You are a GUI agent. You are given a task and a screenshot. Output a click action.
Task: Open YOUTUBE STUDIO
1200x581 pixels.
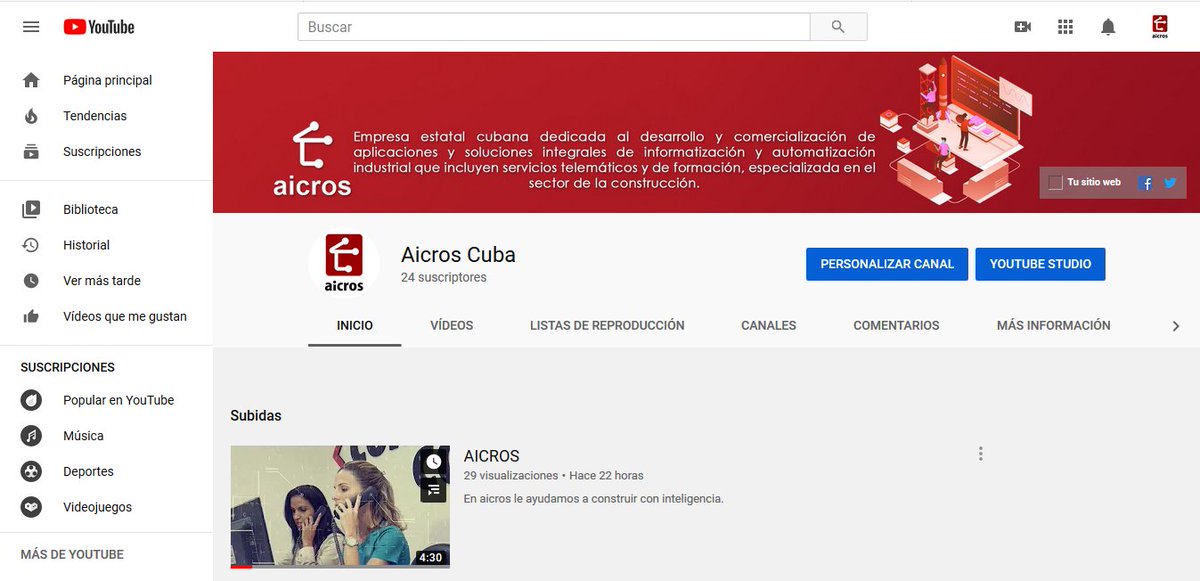tap(1040, 264)
